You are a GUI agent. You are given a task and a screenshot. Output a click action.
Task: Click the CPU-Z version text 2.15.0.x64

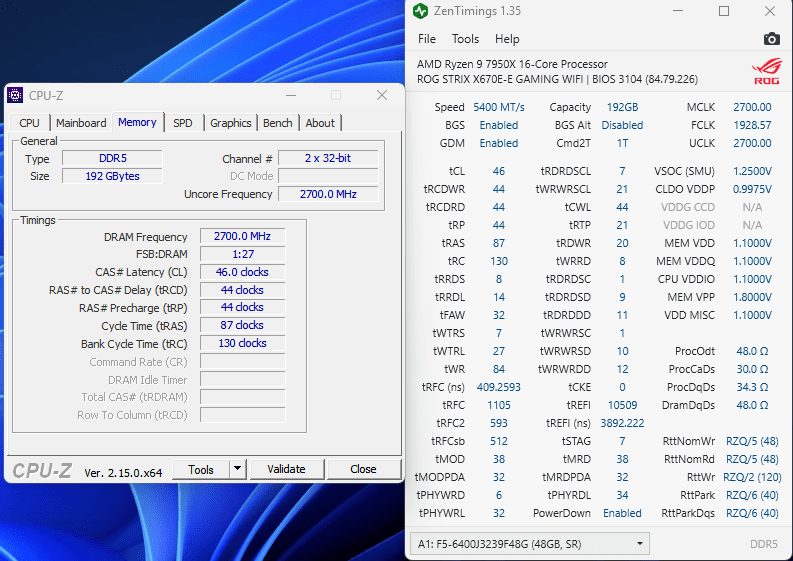tap(123, 473)
